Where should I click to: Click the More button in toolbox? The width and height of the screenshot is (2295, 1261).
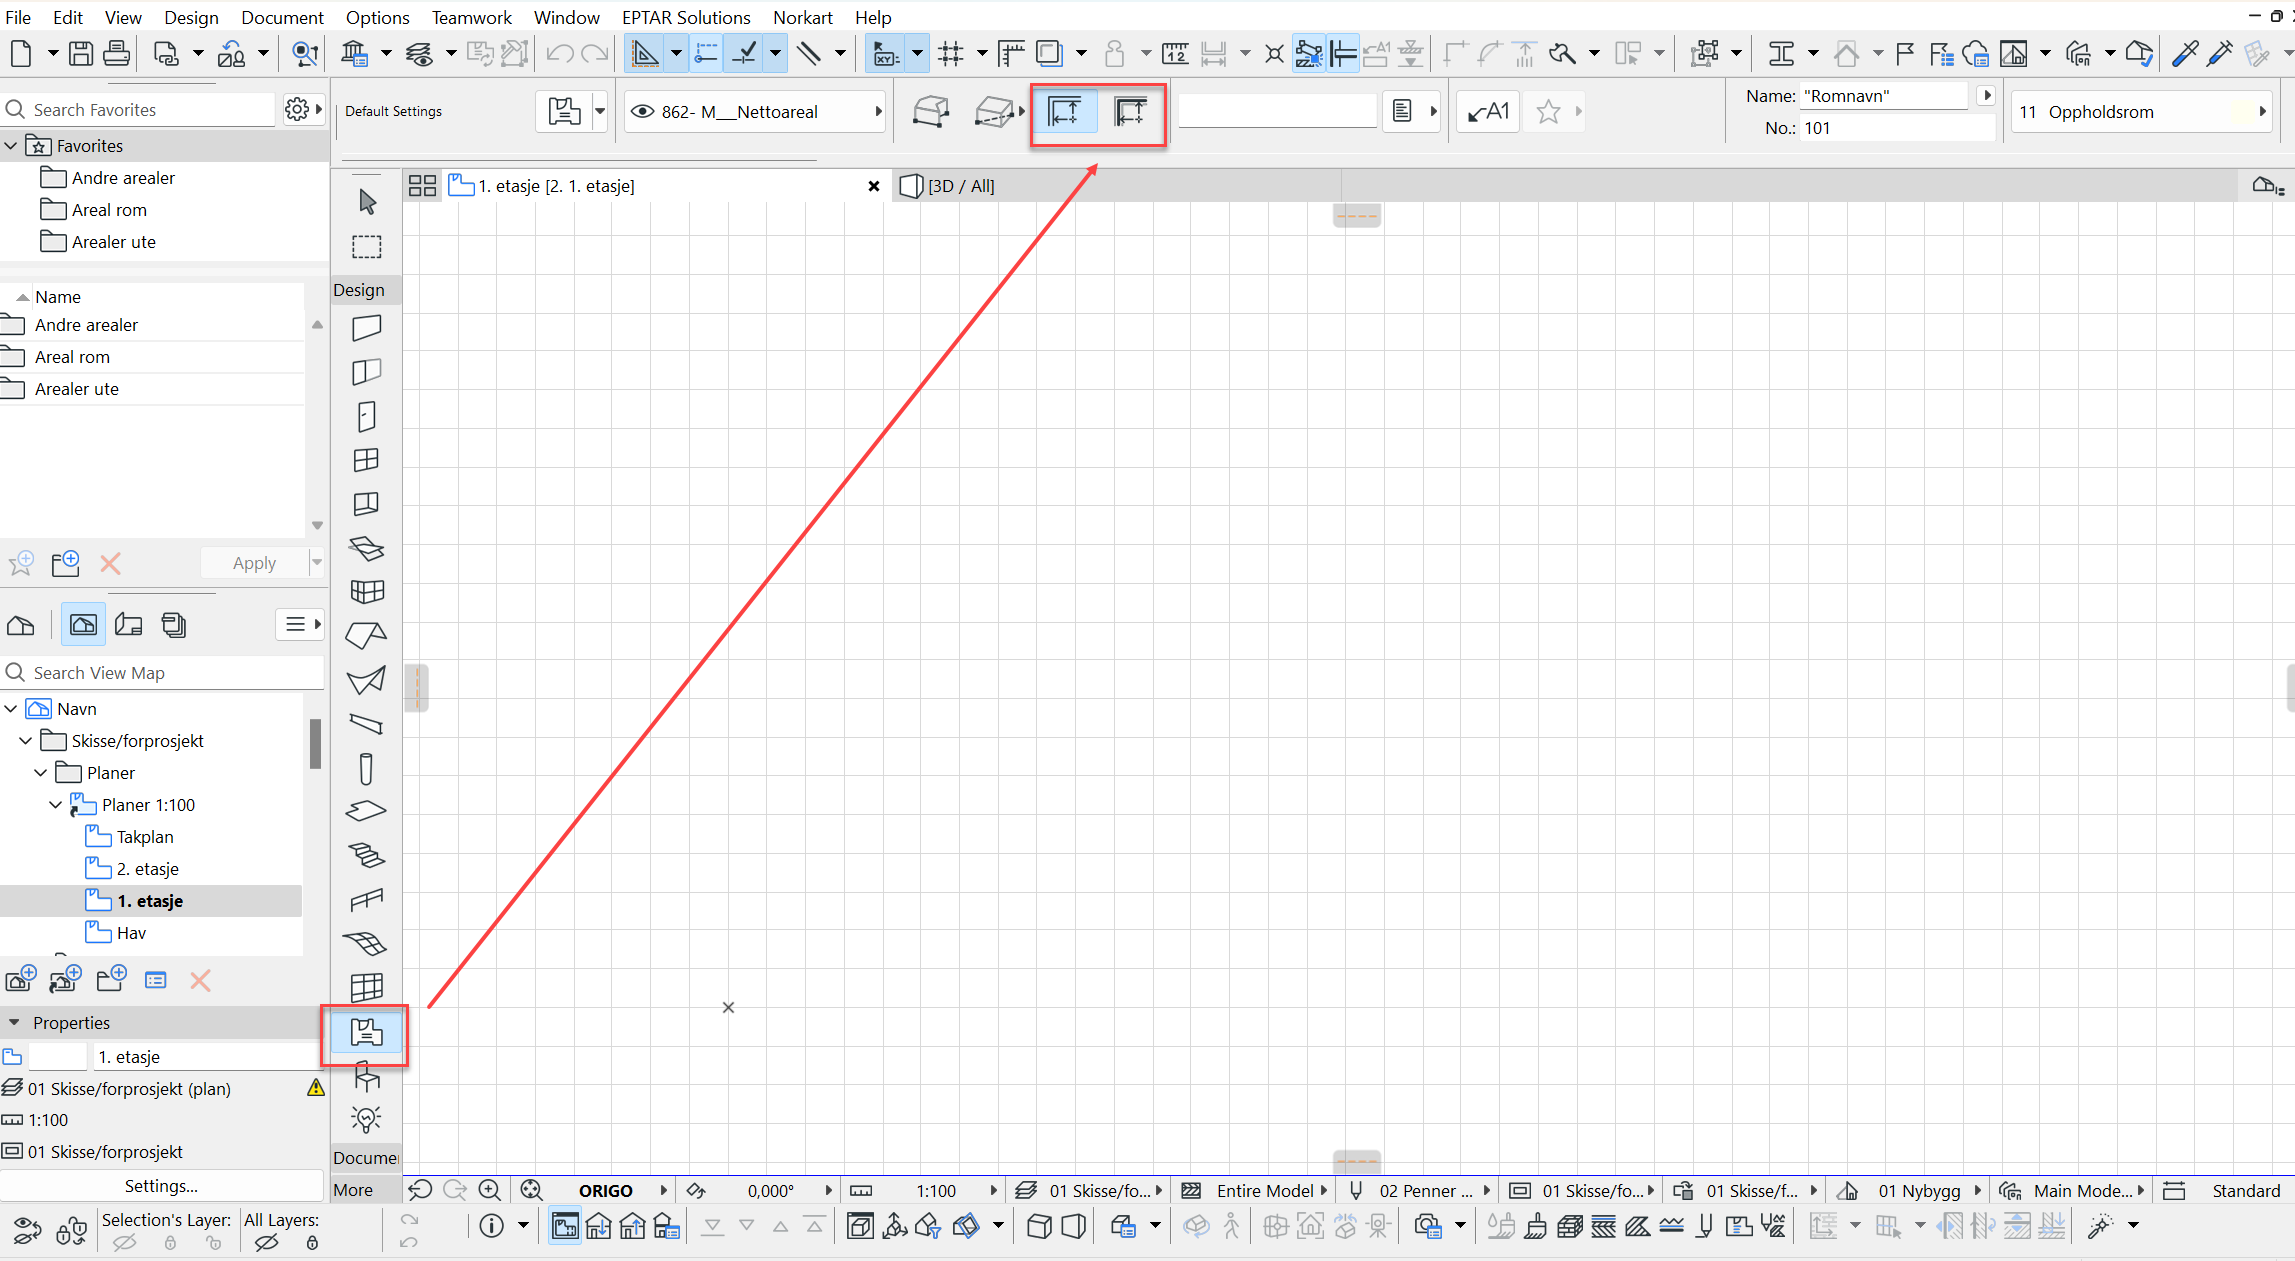coord(353,1190)
